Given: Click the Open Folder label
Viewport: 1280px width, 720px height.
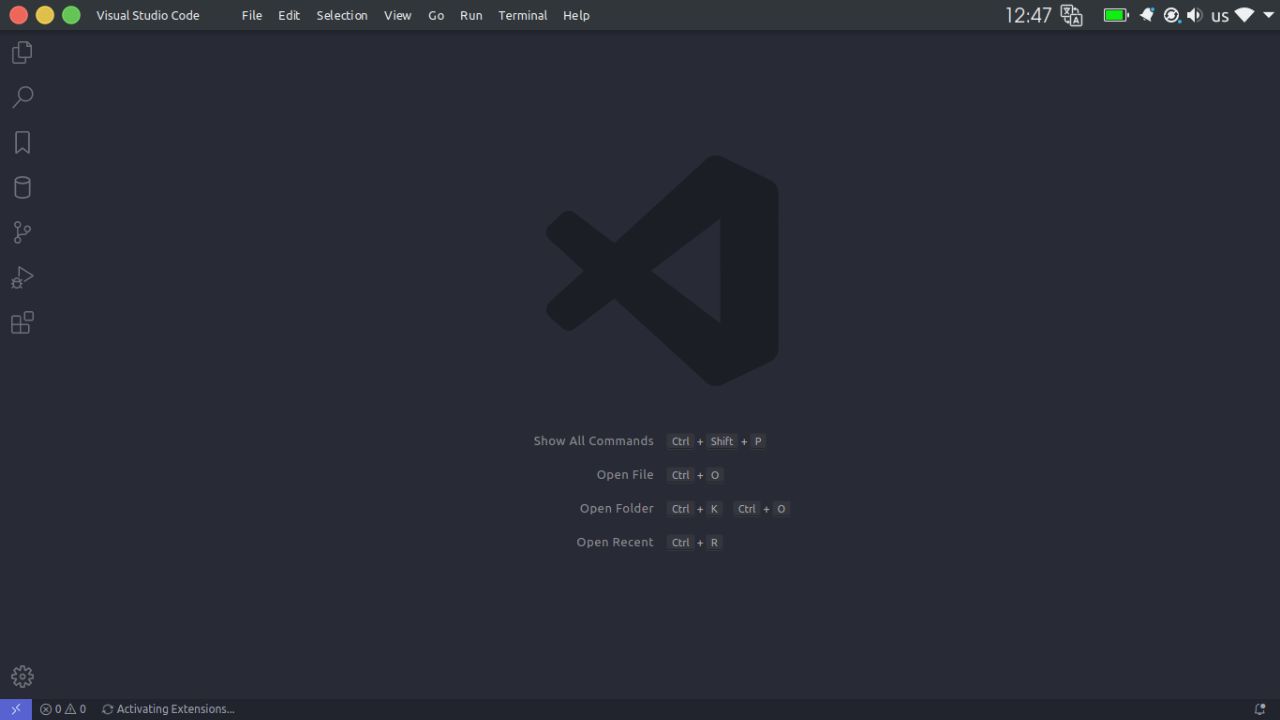Looking at the screenshot, I should tap(616, 508).
